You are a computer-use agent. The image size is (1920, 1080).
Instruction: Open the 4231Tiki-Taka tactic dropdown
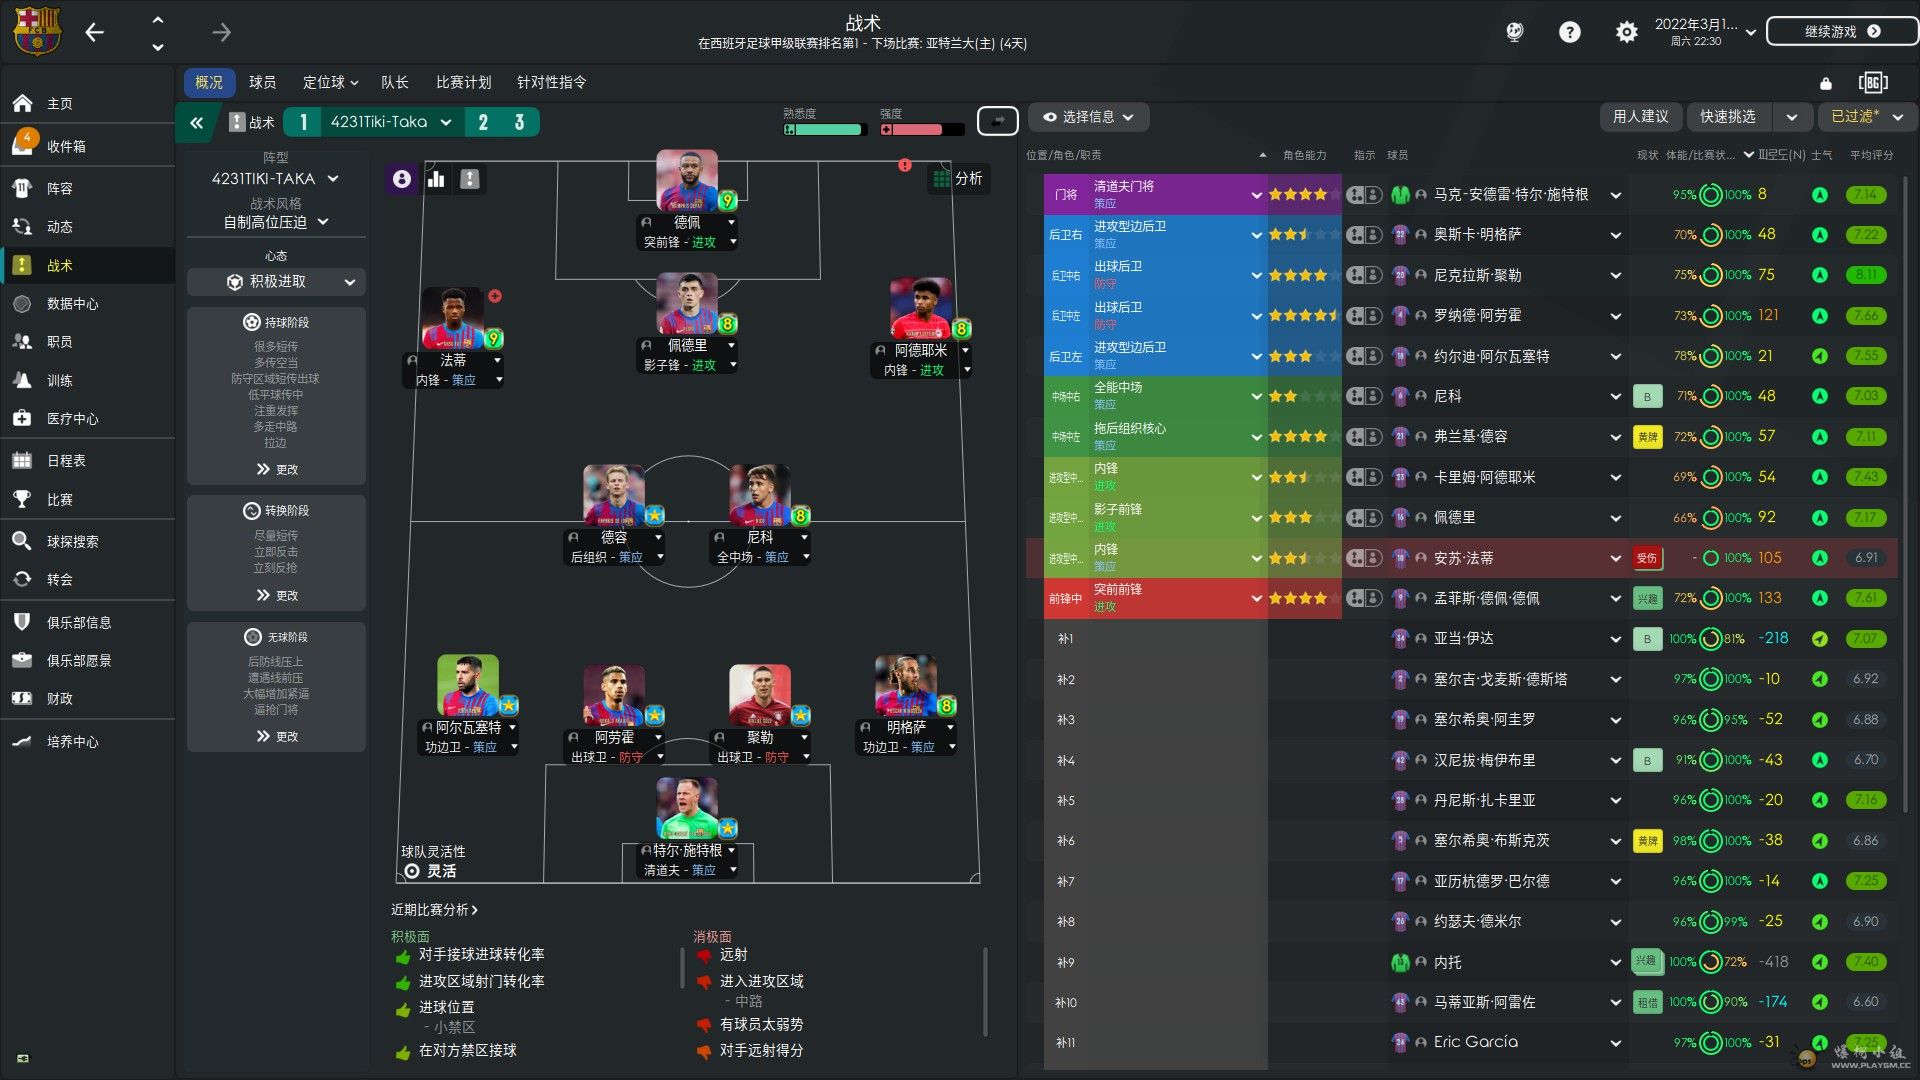tap(391, 122)
